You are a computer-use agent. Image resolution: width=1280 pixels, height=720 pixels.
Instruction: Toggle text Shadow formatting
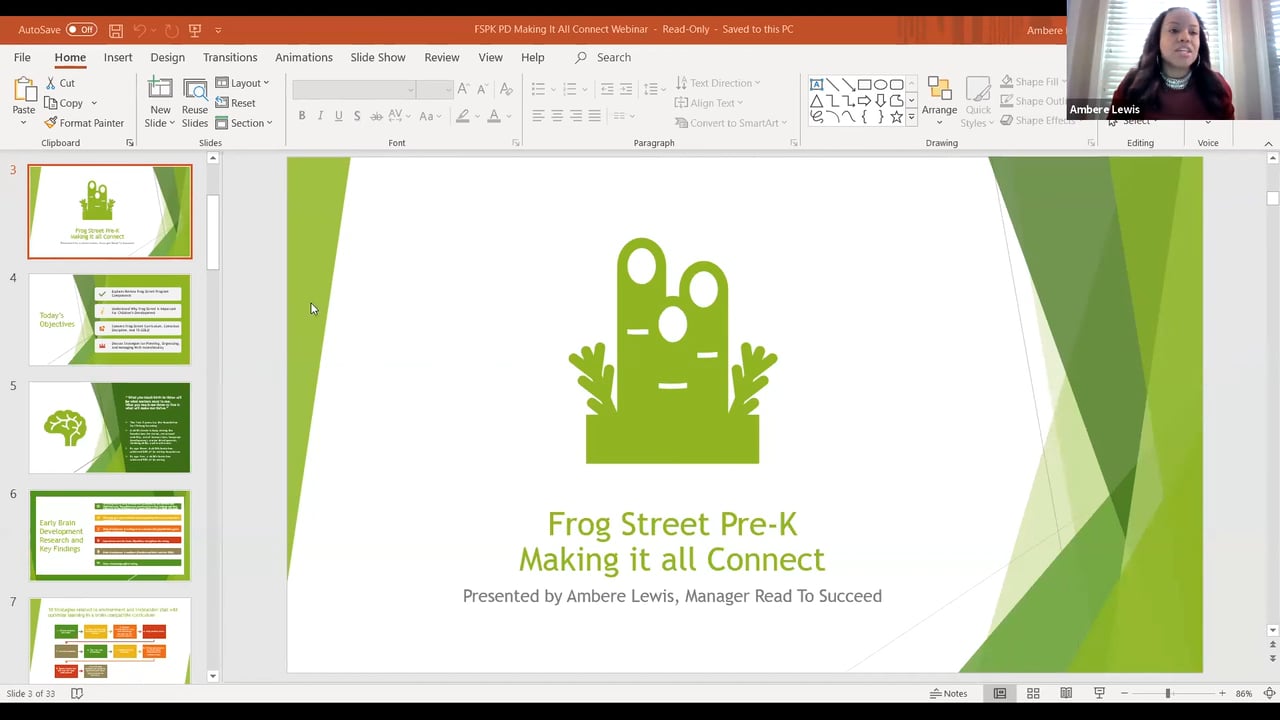pos(357,116)
